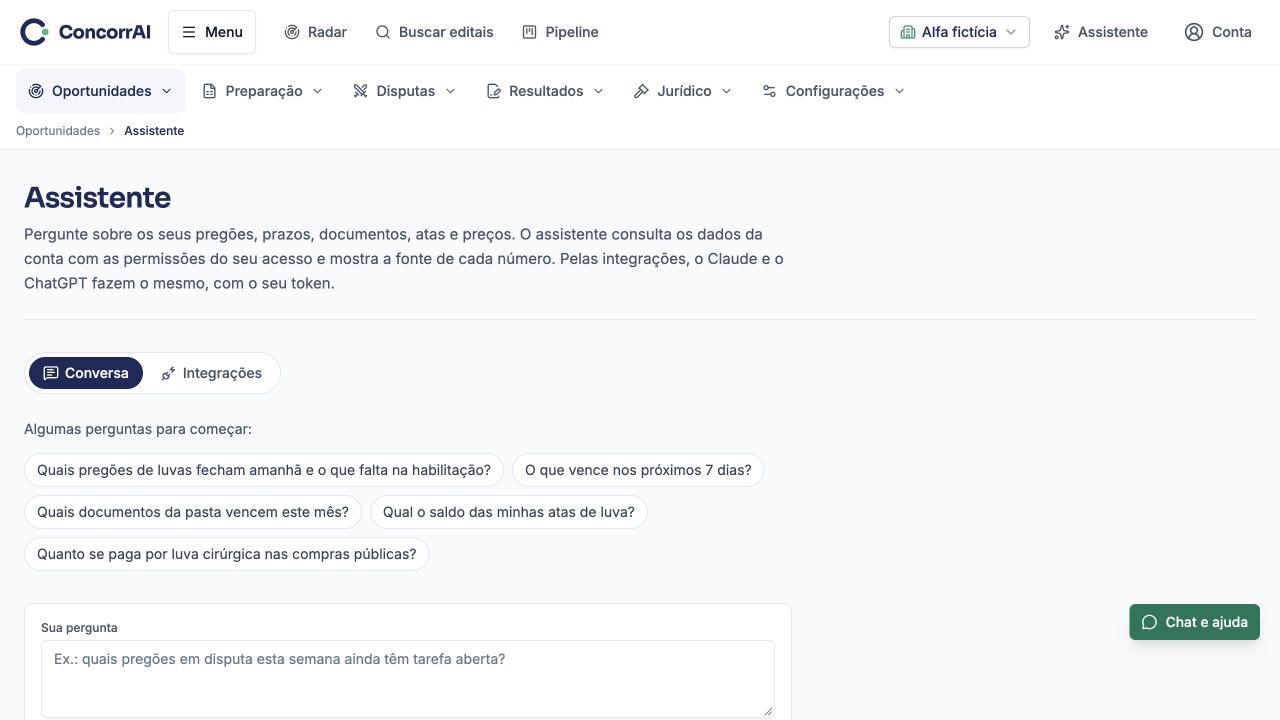Open Radar from the top bar

[x=315, y=32]
